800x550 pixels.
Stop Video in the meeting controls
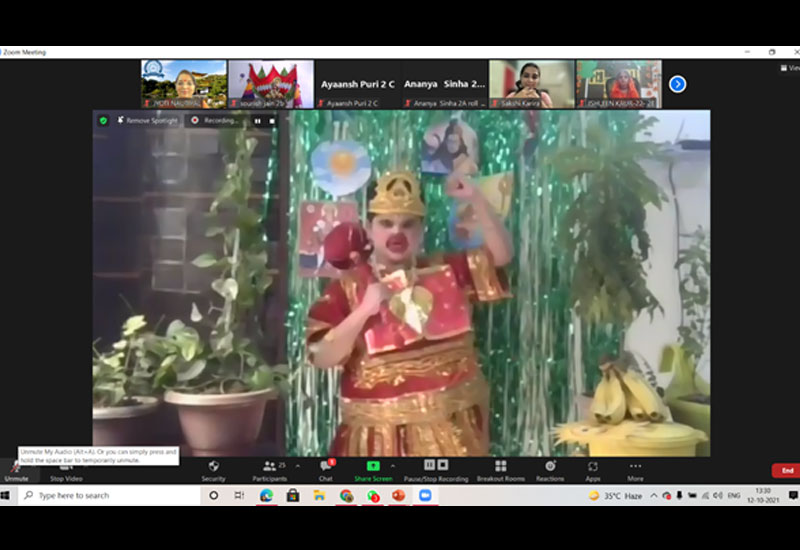(66, 472)
